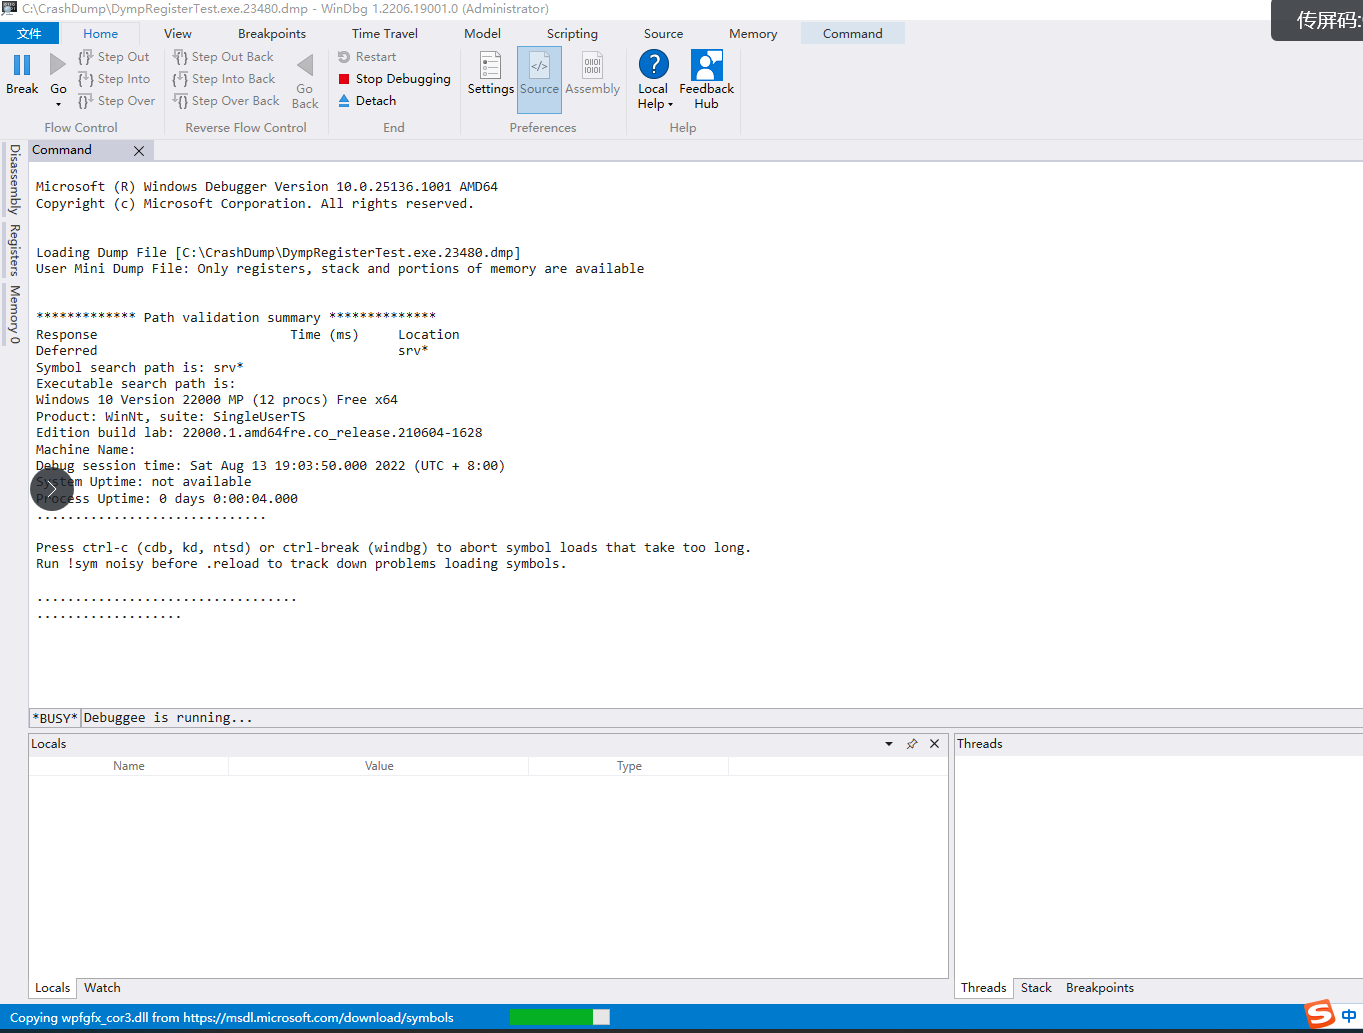The width and height of the screenshot is (1363, 1033).
Task: Close the Command window tab
Action: [x=139, y=151]
